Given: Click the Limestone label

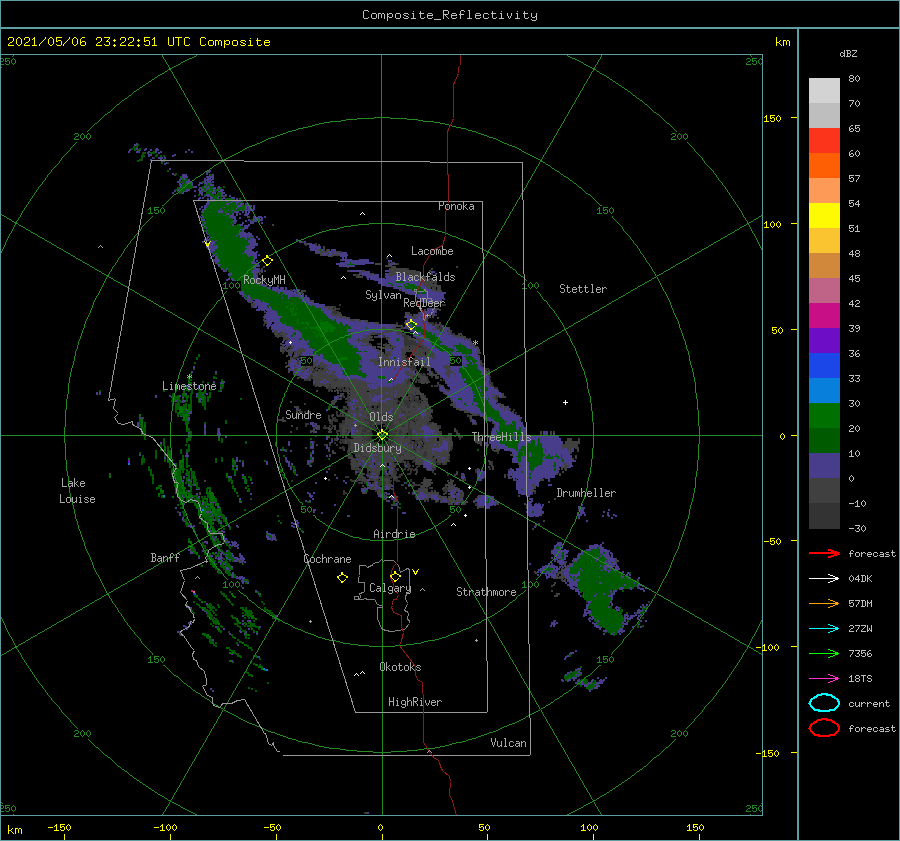Looking at the screenshot, I should click(189, 386).
